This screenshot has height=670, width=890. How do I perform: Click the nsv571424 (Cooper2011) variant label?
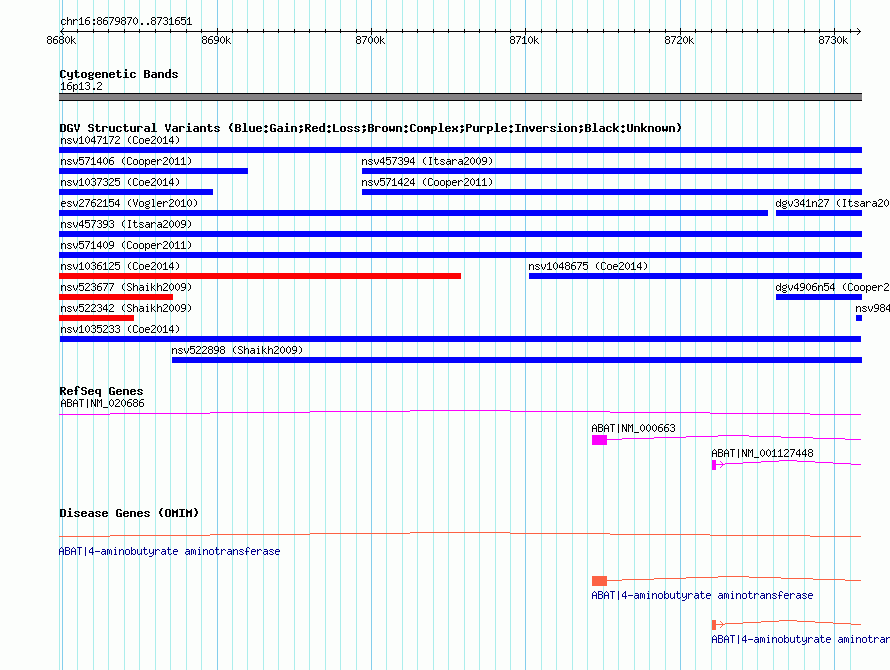tap(427, 182)
